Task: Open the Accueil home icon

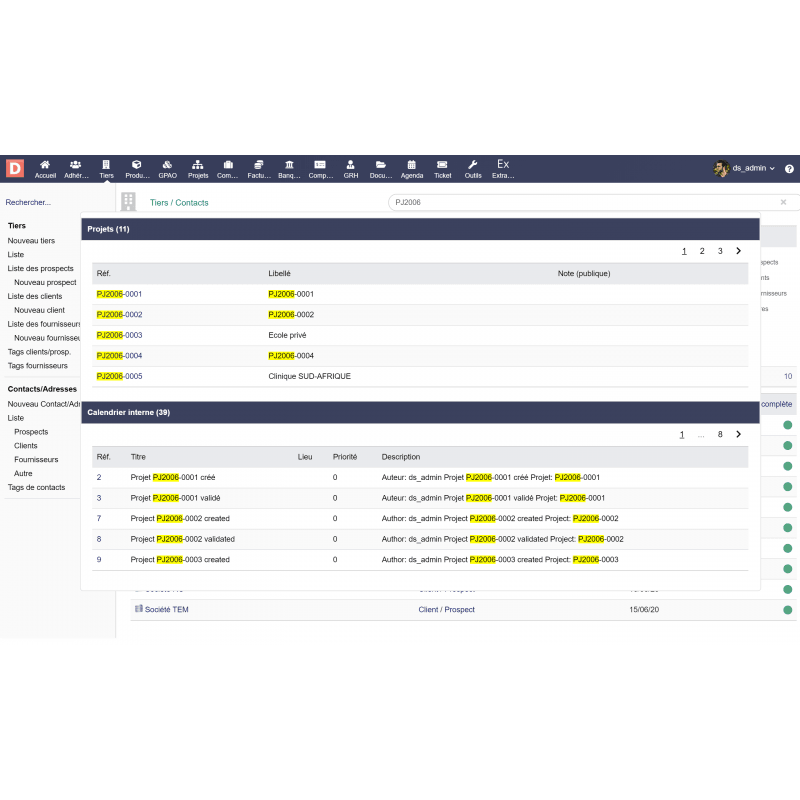Action: (x=45, y=168)
